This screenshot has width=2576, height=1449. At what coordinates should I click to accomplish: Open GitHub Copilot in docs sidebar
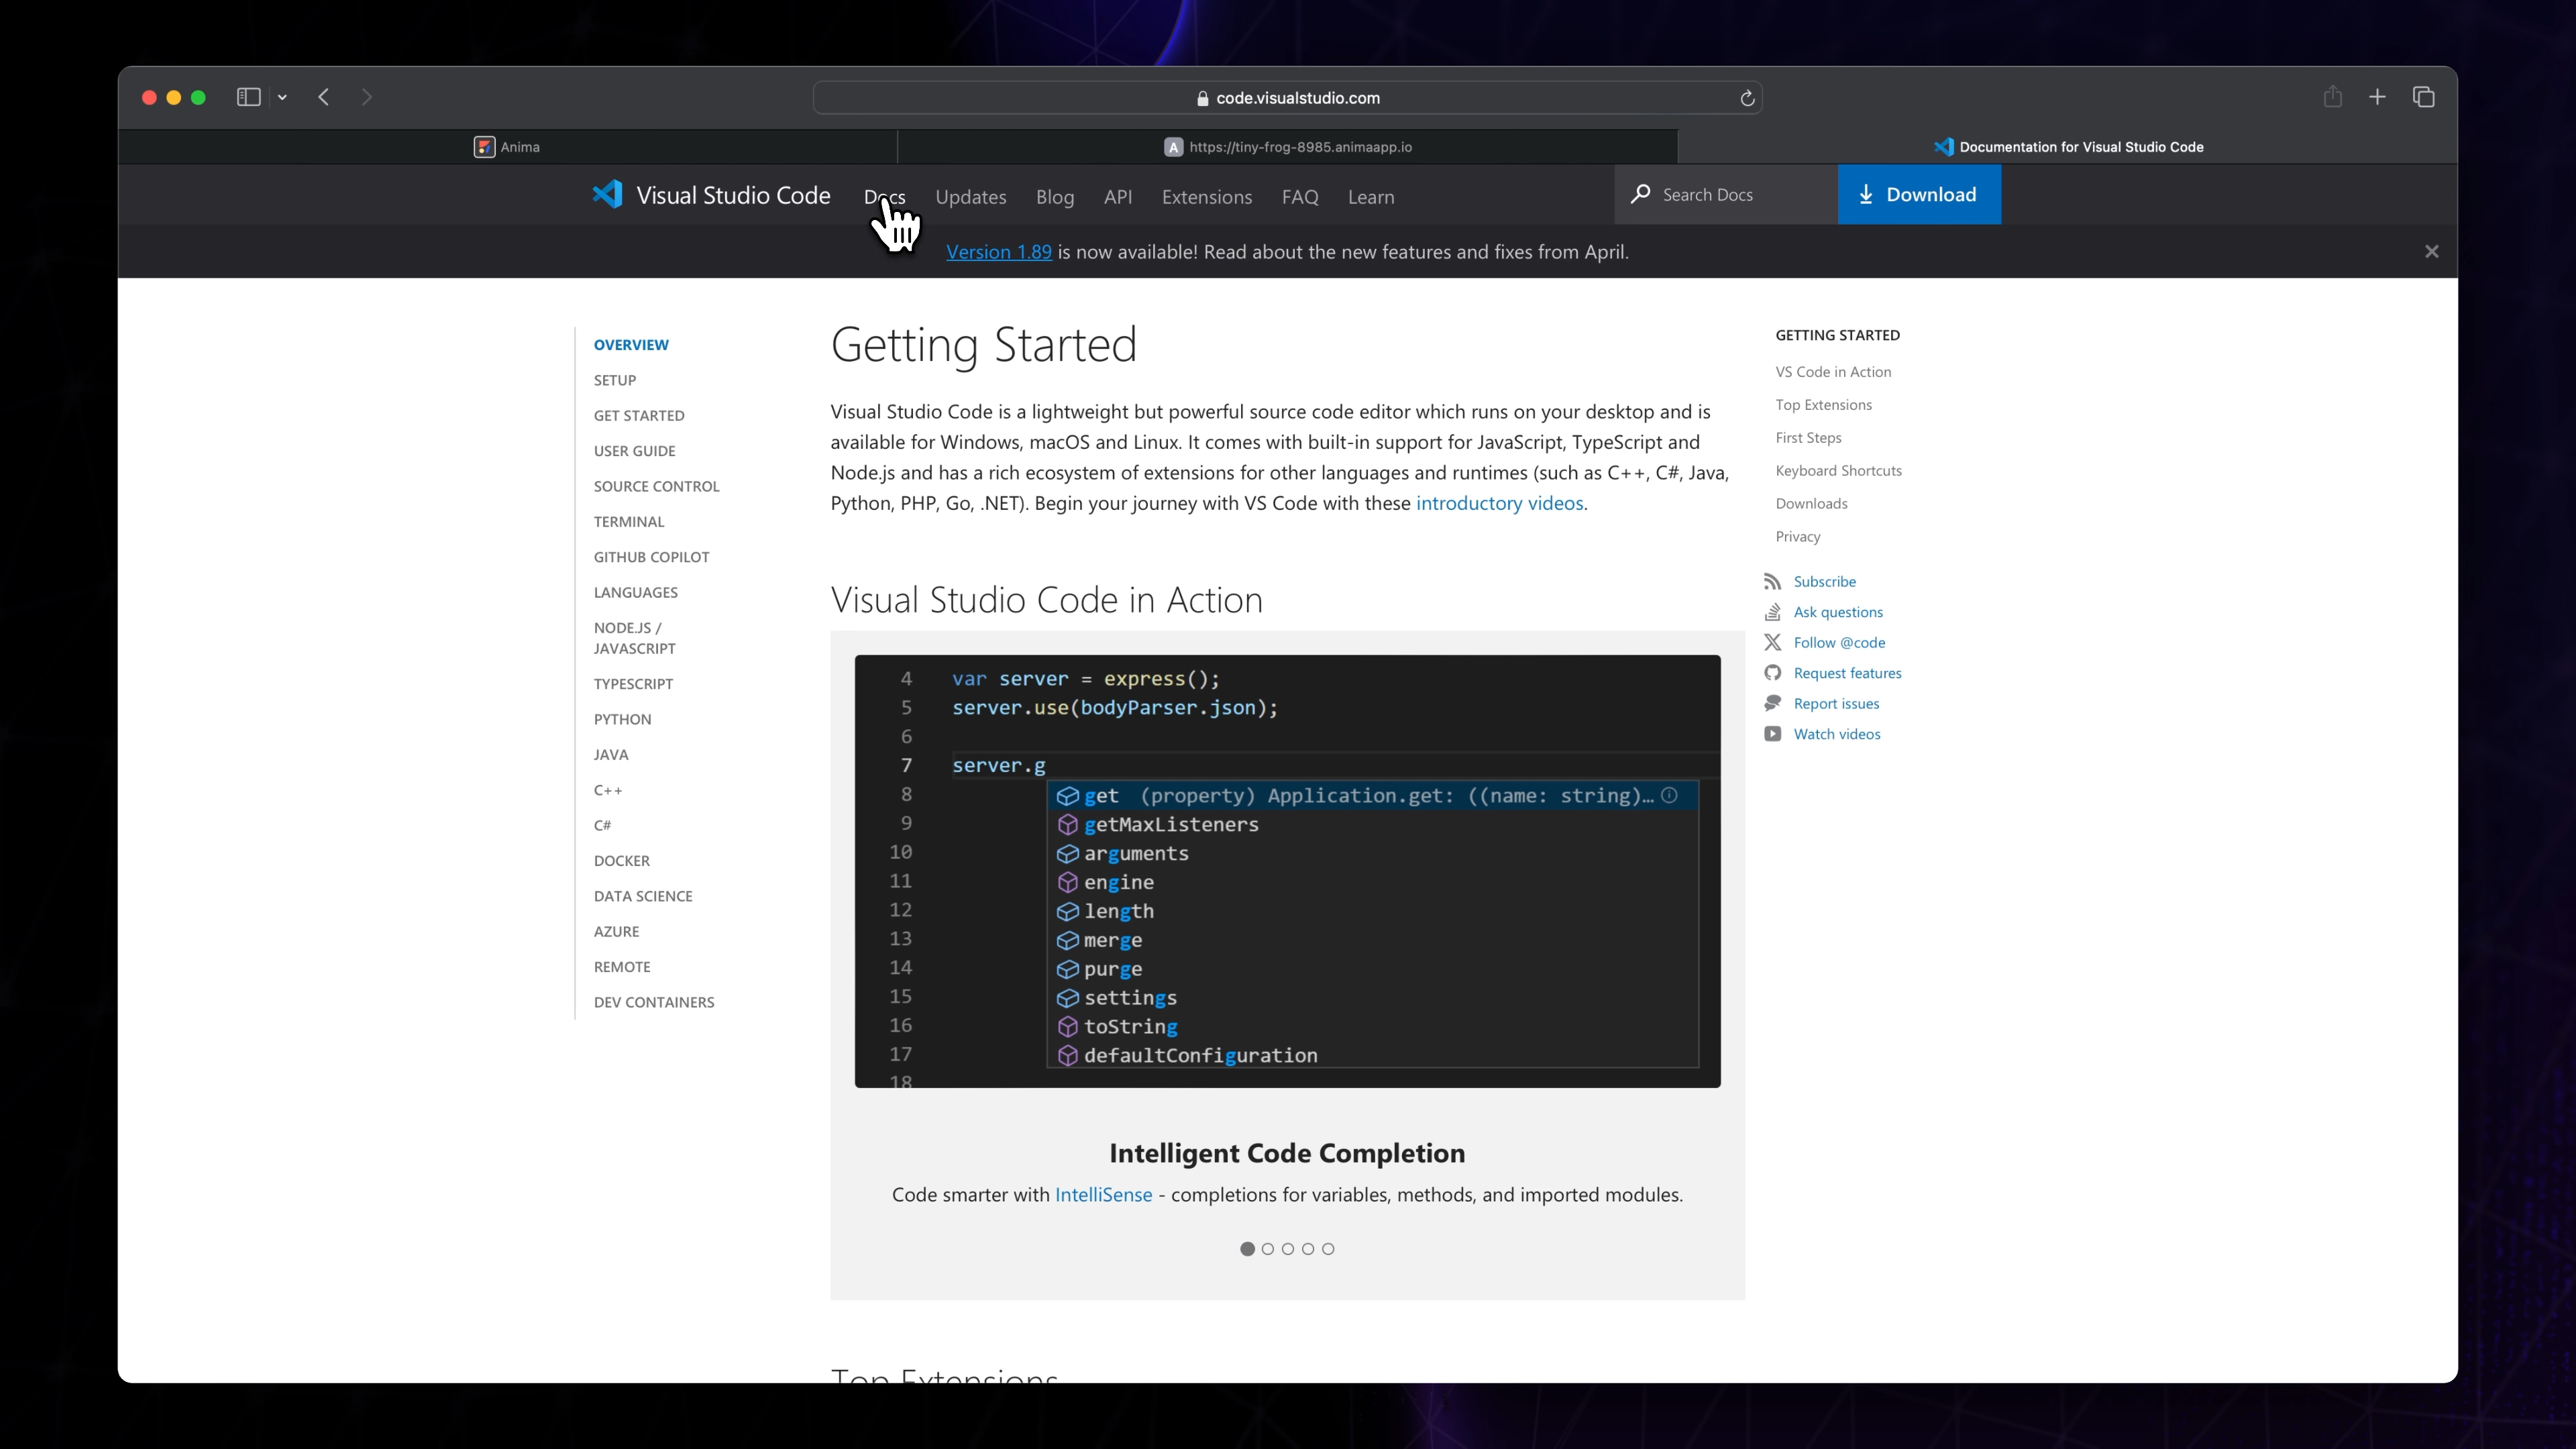pyautogui.click(x=651, y=557)
